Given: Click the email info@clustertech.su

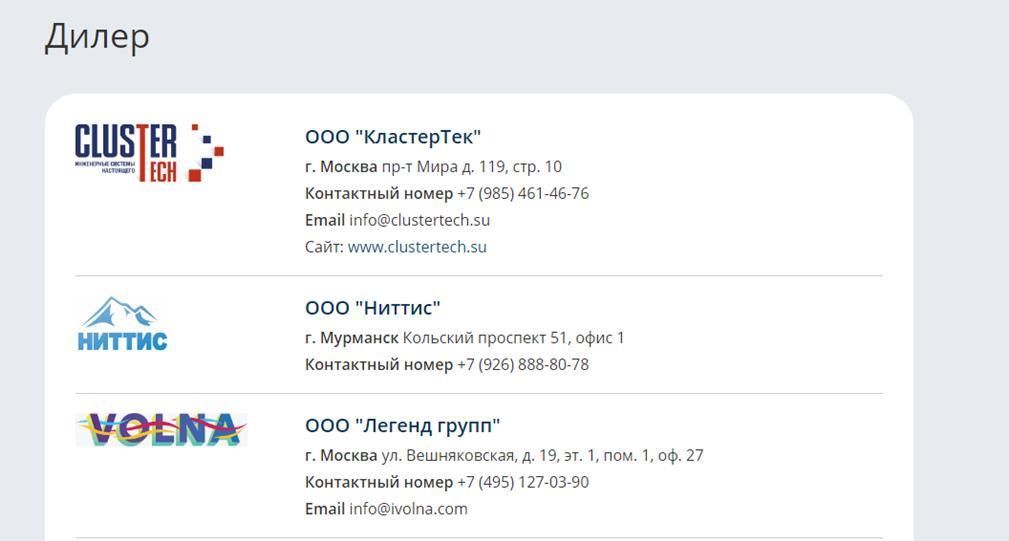Looking at the screenshot, I should (420, 220).
